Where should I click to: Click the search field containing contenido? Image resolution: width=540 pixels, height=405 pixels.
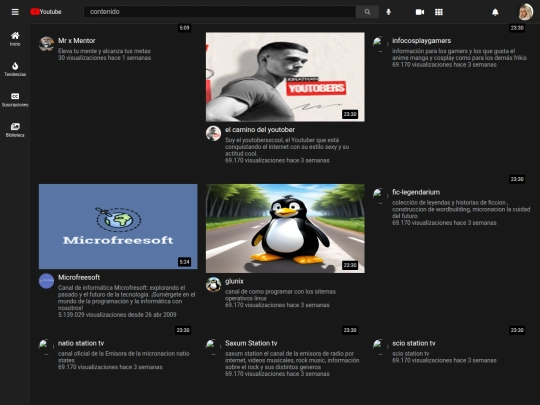coord(220,12)
